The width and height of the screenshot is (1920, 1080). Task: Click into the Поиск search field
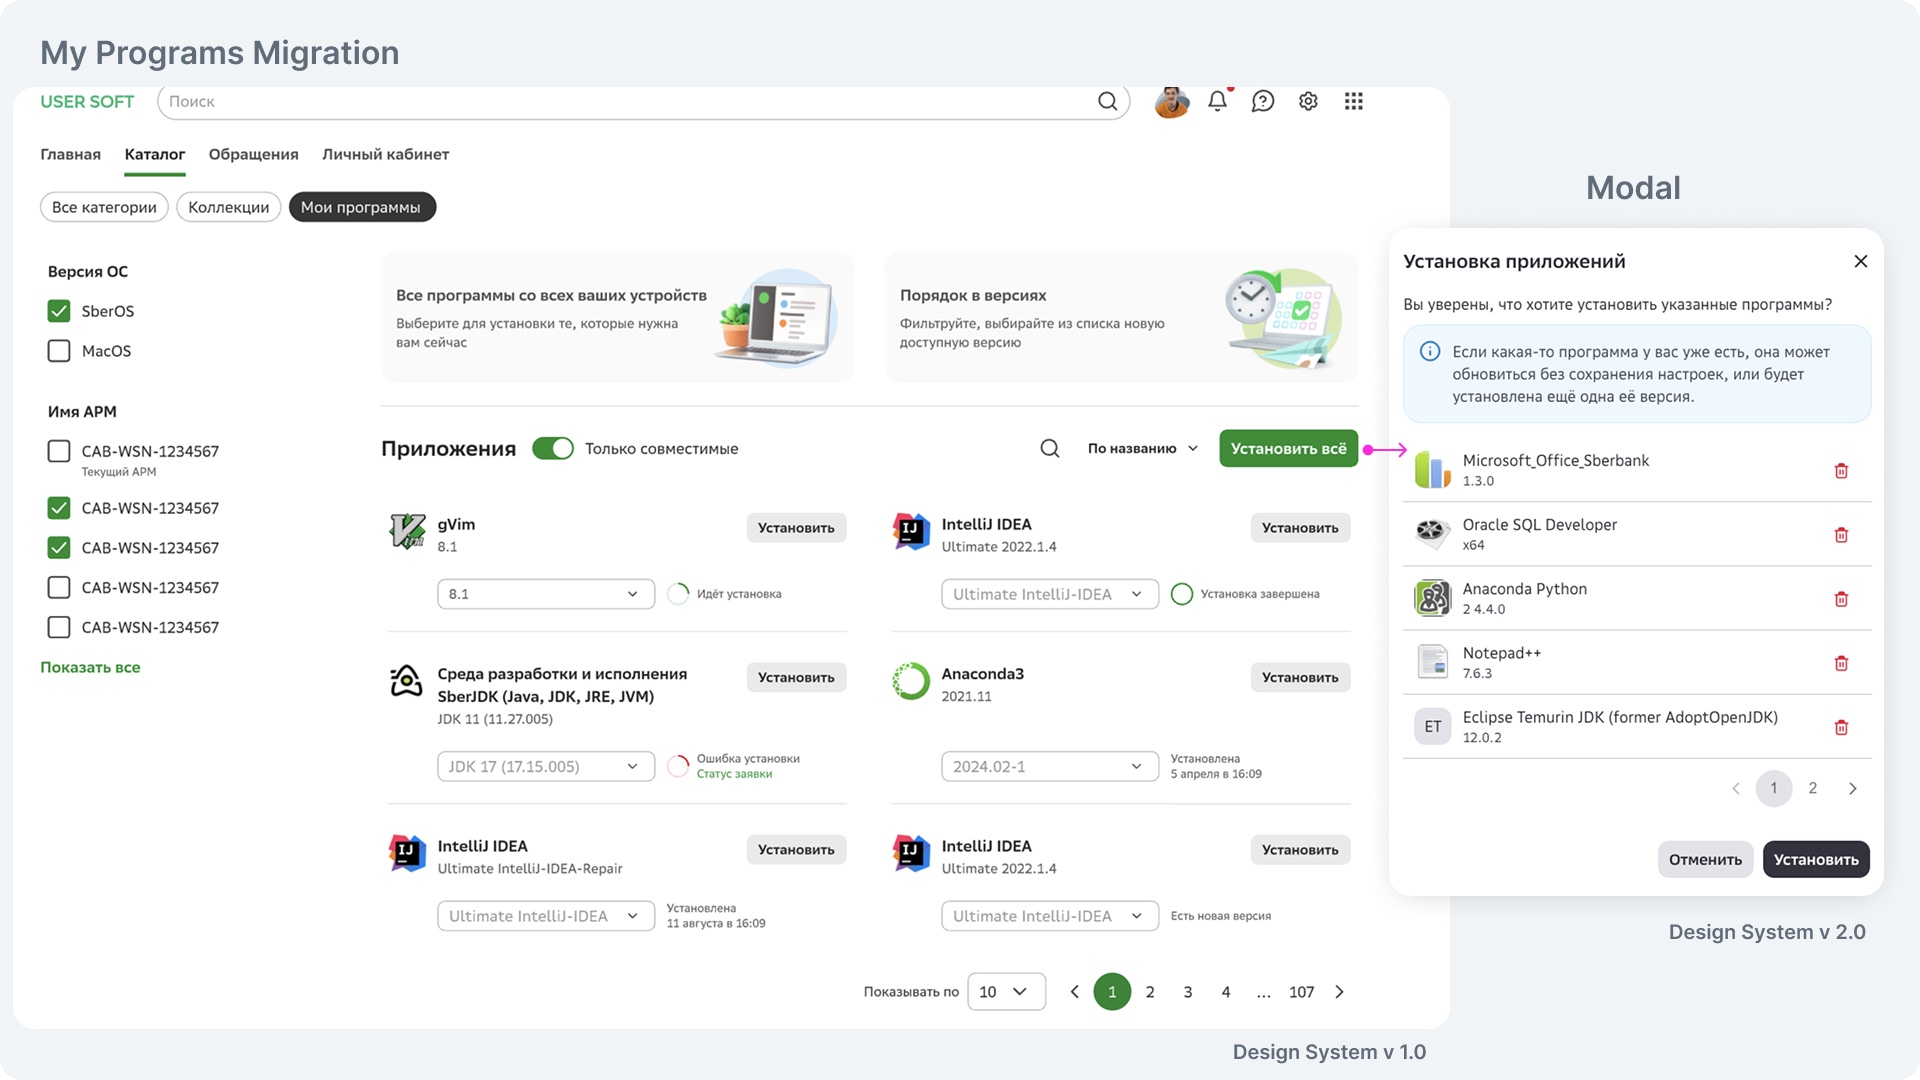(x=620, y=101)
